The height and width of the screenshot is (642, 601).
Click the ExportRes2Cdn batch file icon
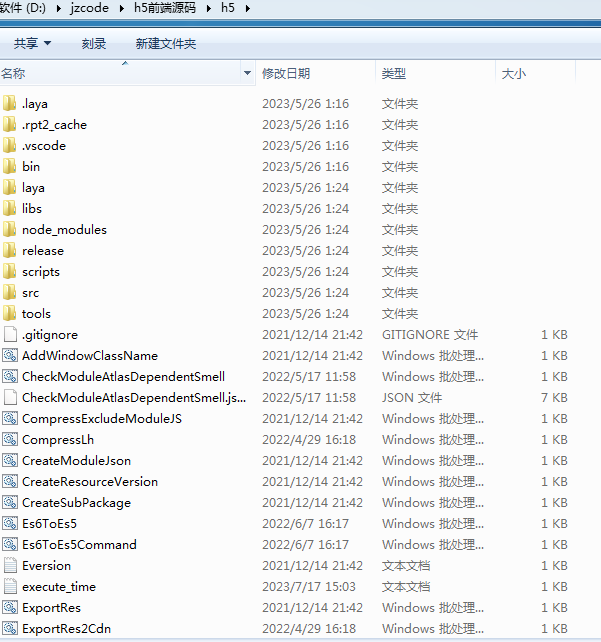(x=10, y=628)
